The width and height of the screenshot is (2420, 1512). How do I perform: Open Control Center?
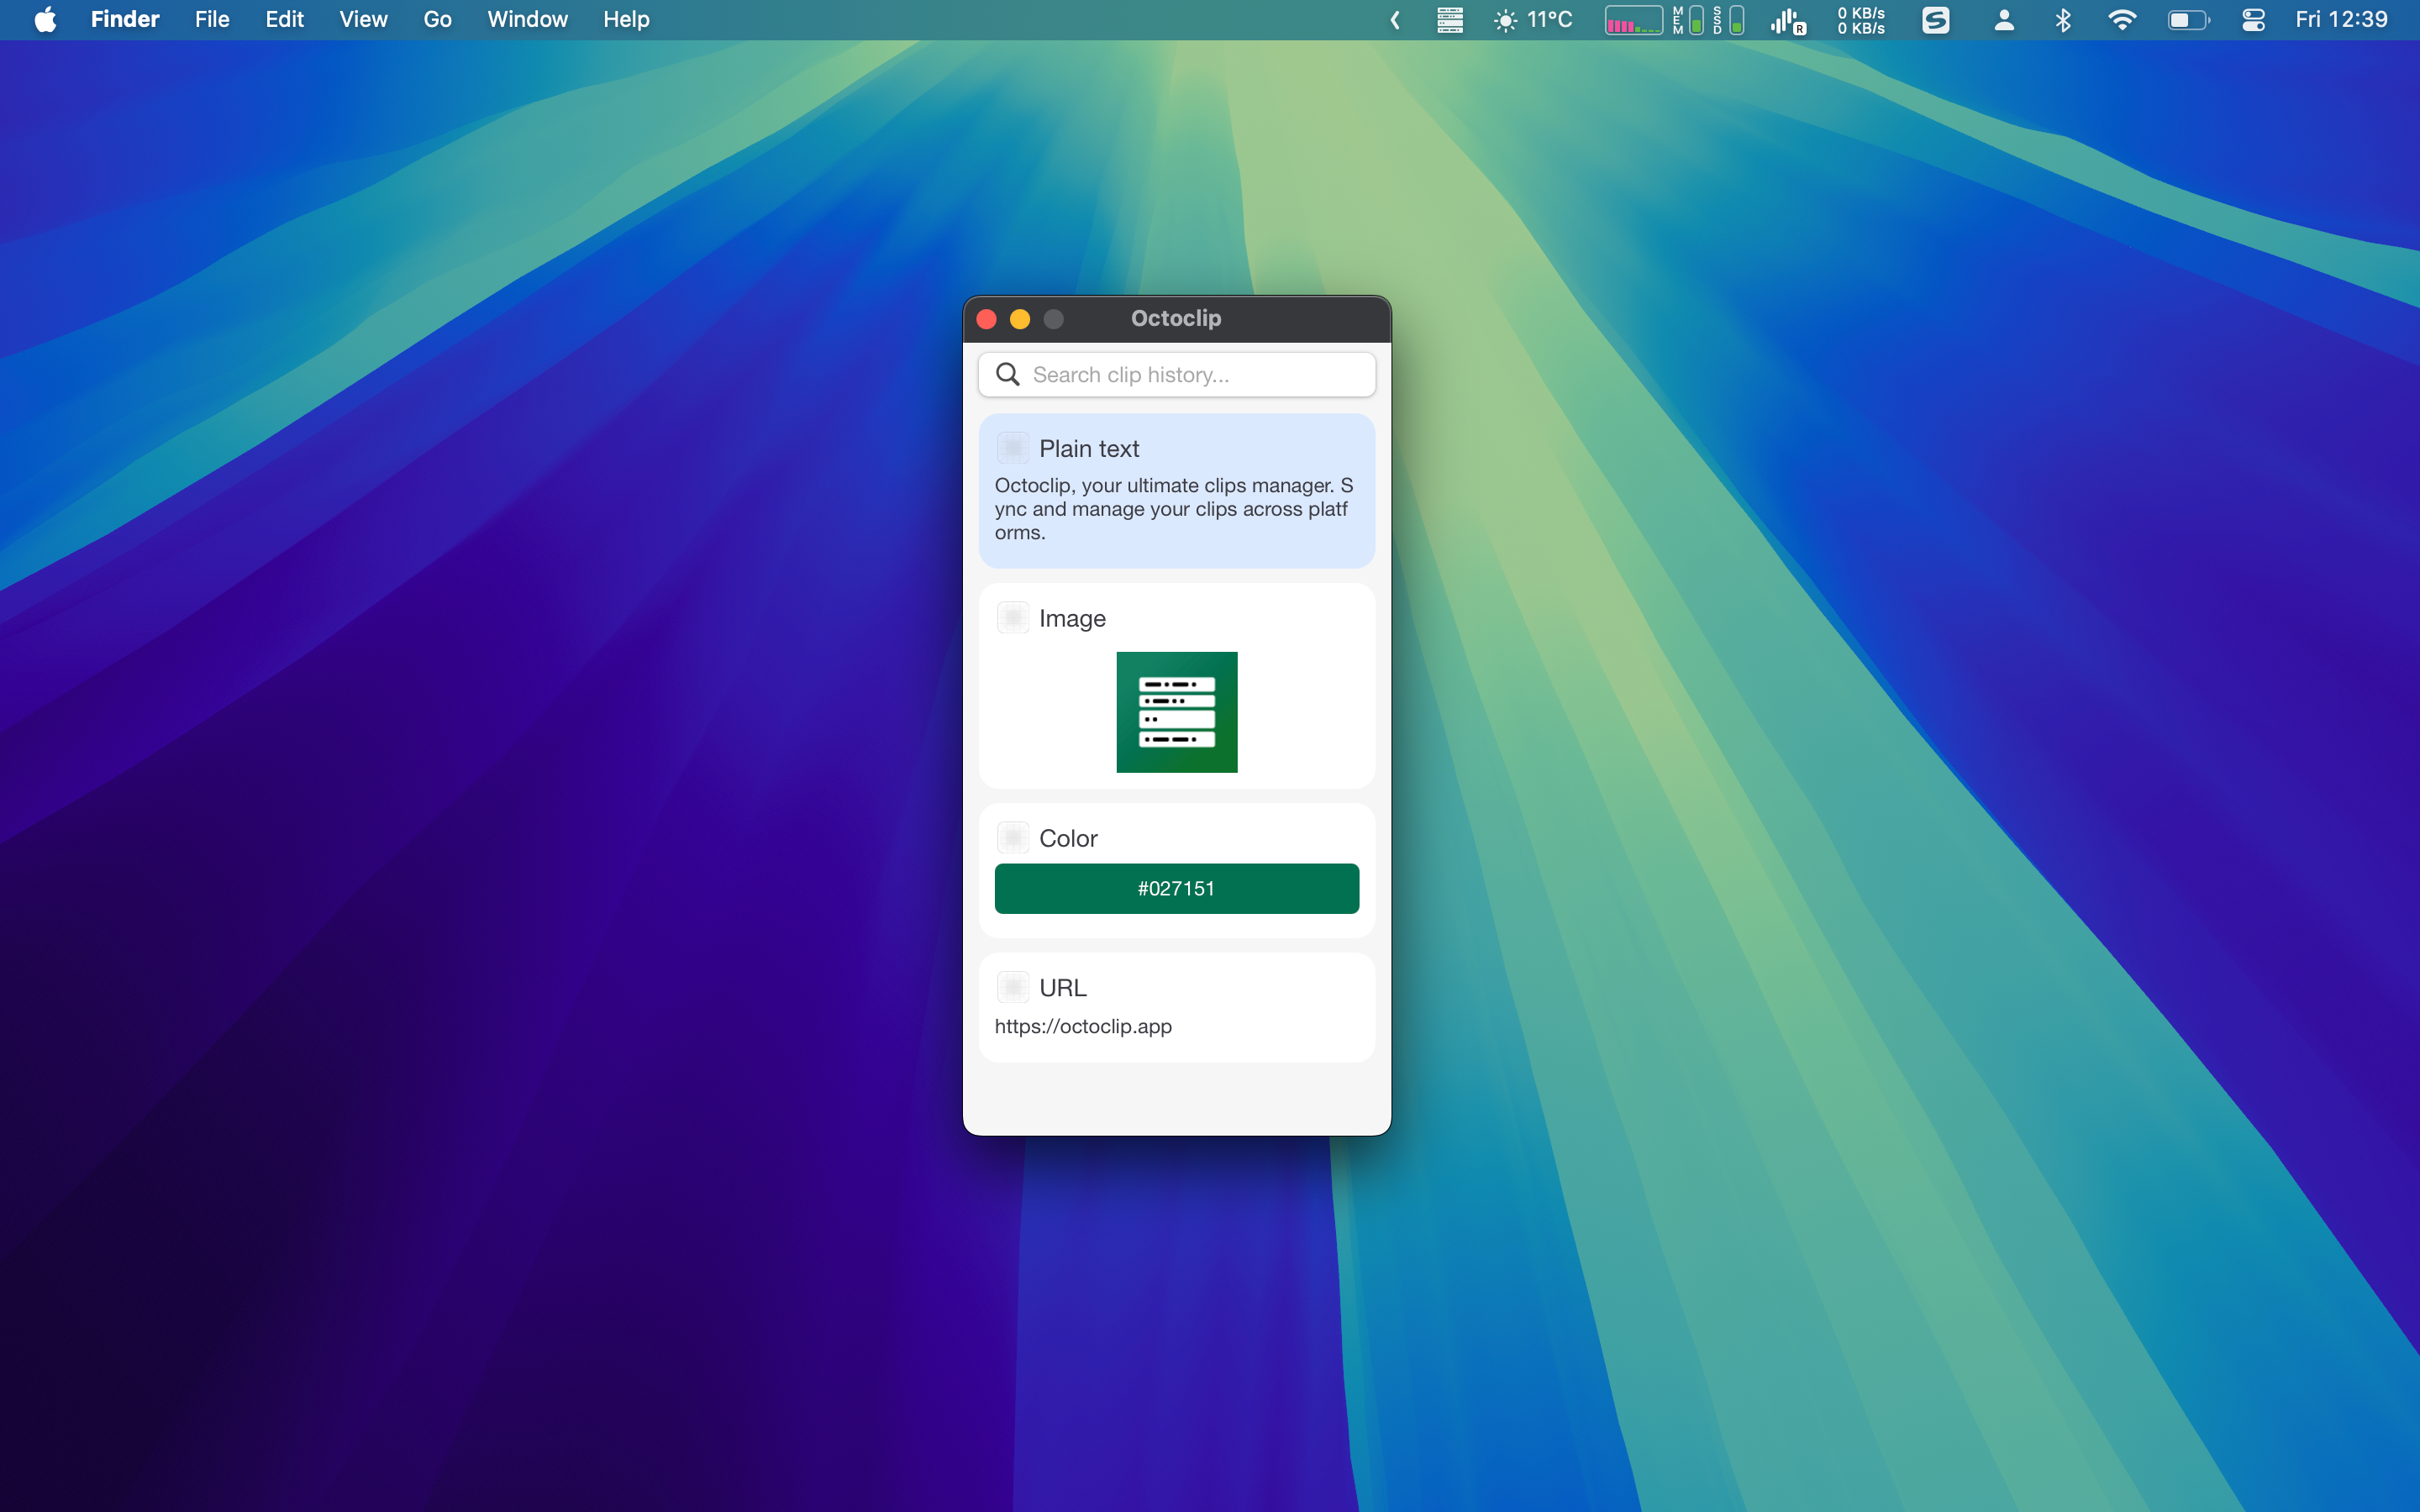click(2253, 20)
